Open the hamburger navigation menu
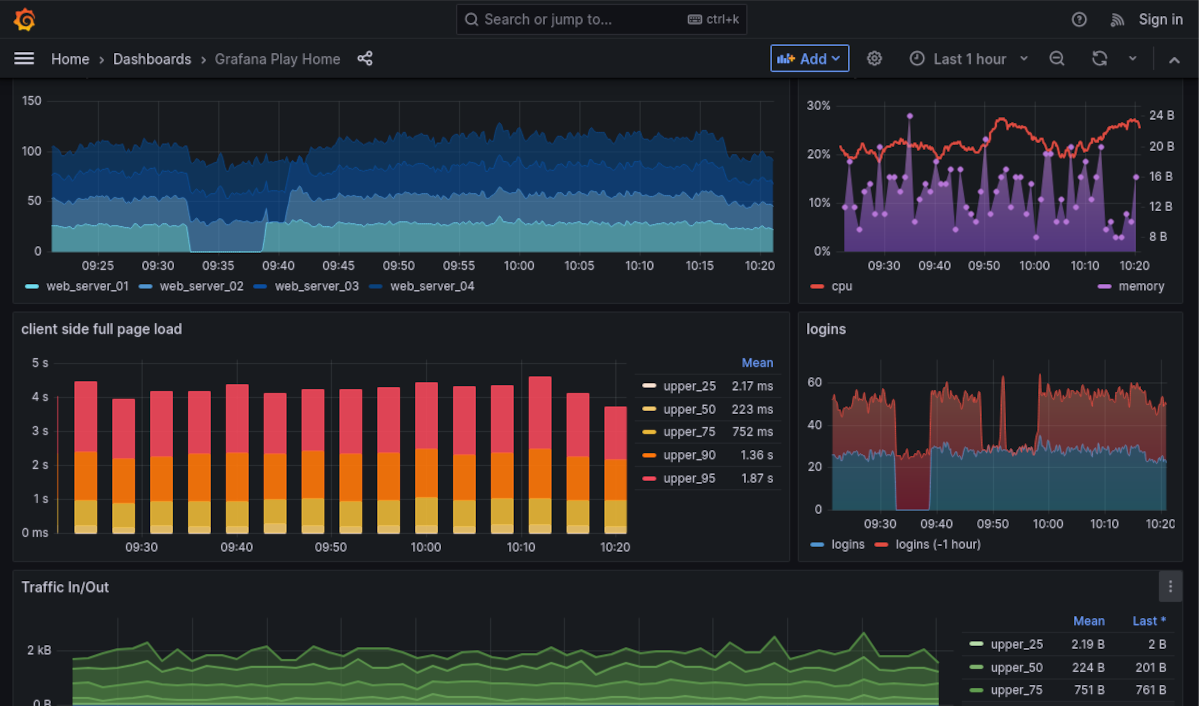The image size is (1201, 706). coord(24,59)
